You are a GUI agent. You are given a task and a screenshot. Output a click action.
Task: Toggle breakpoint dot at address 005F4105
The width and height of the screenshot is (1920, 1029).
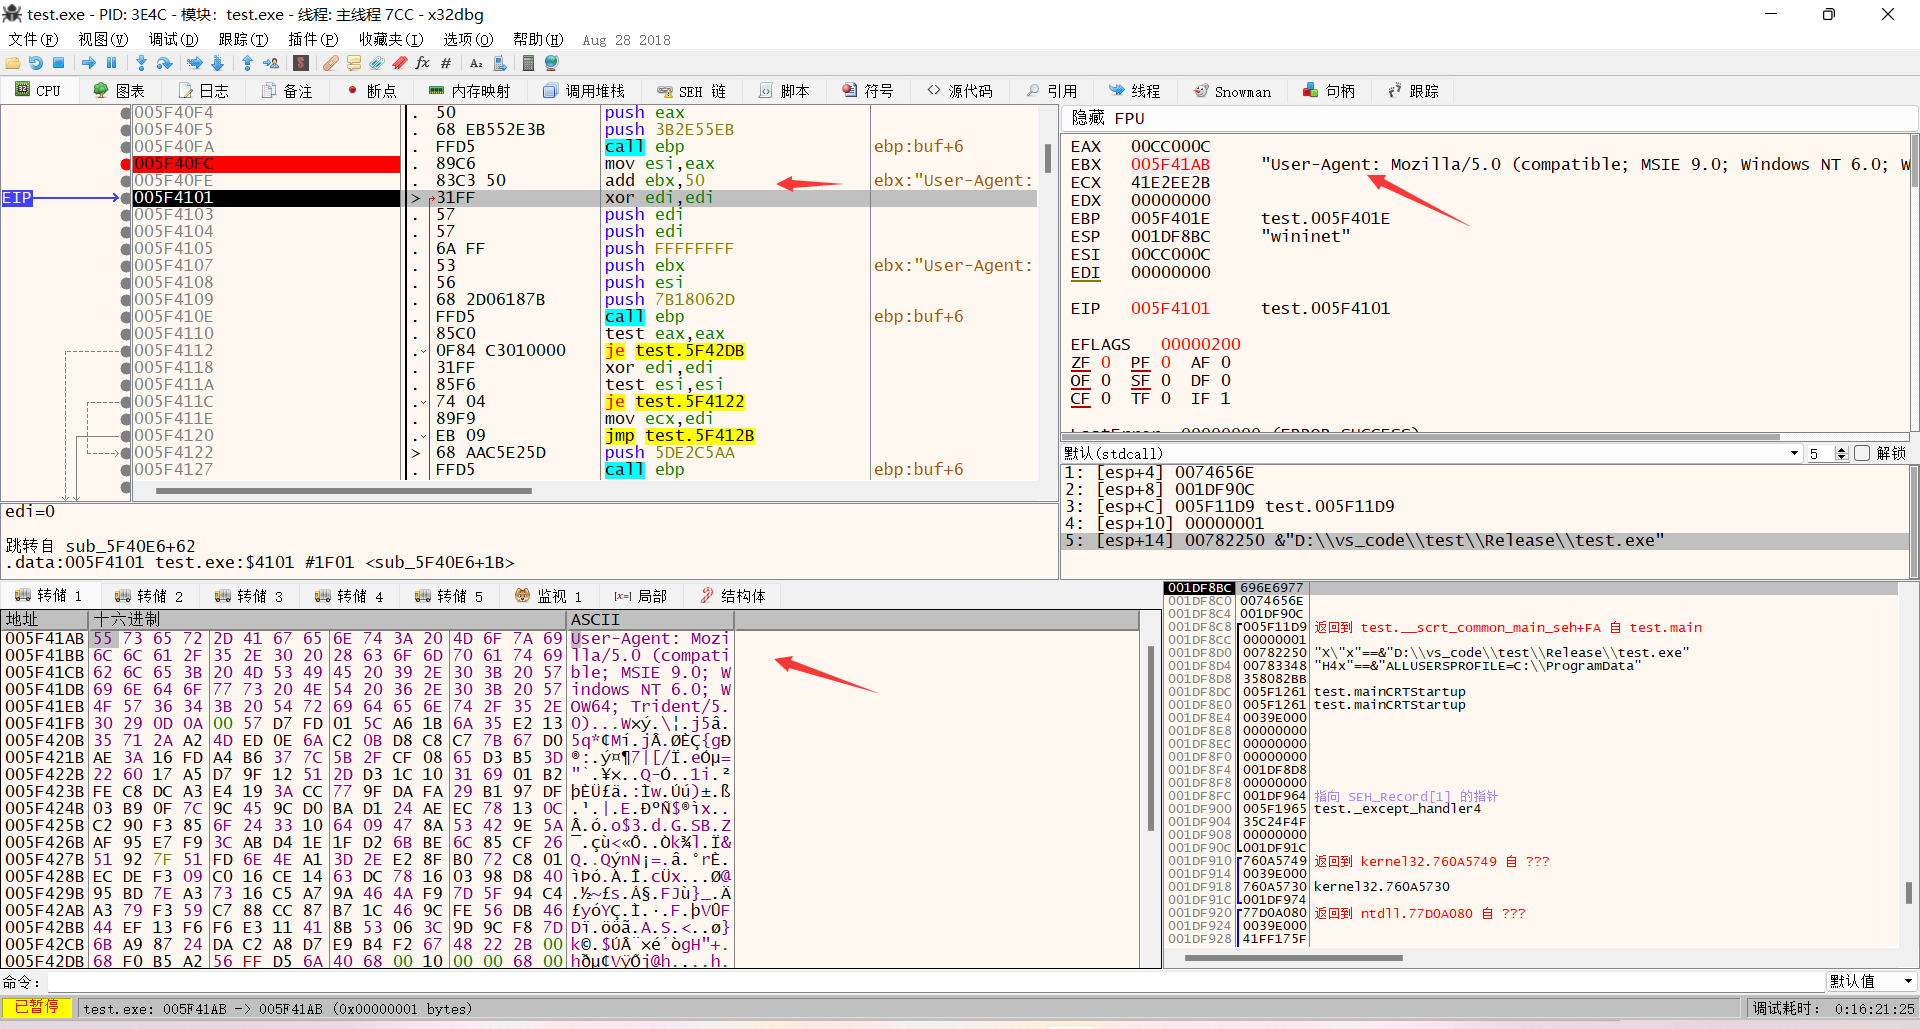126,249
